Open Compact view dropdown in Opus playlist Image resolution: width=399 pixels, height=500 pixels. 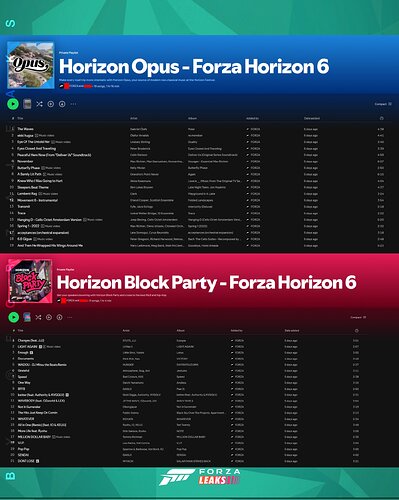pyautogui.click(x=383, y=104)
